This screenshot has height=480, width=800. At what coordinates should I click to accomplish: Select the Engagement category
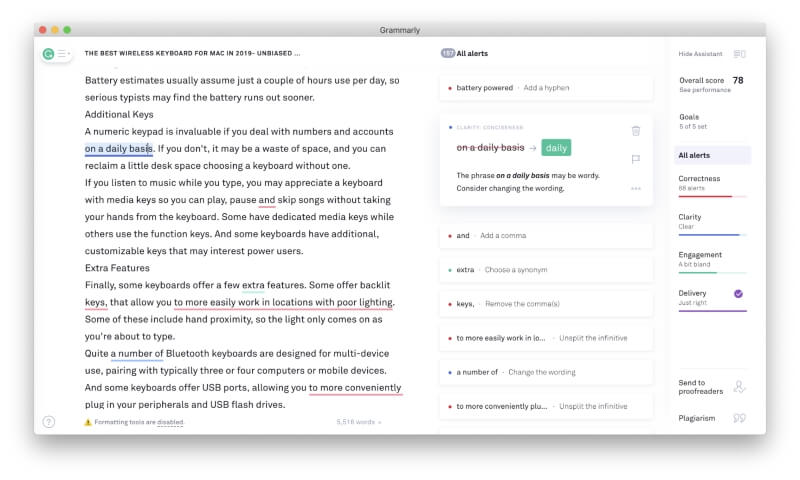point(712,260)
